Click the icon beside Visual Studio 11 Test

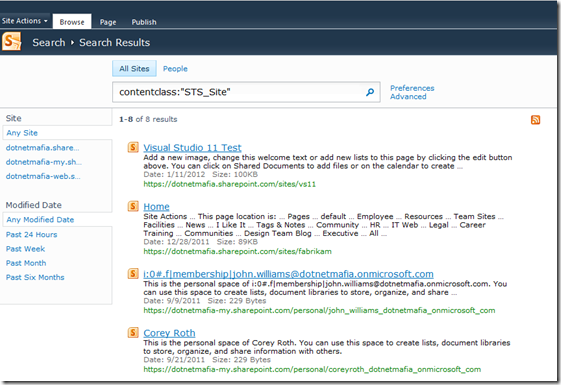(133, 147)
